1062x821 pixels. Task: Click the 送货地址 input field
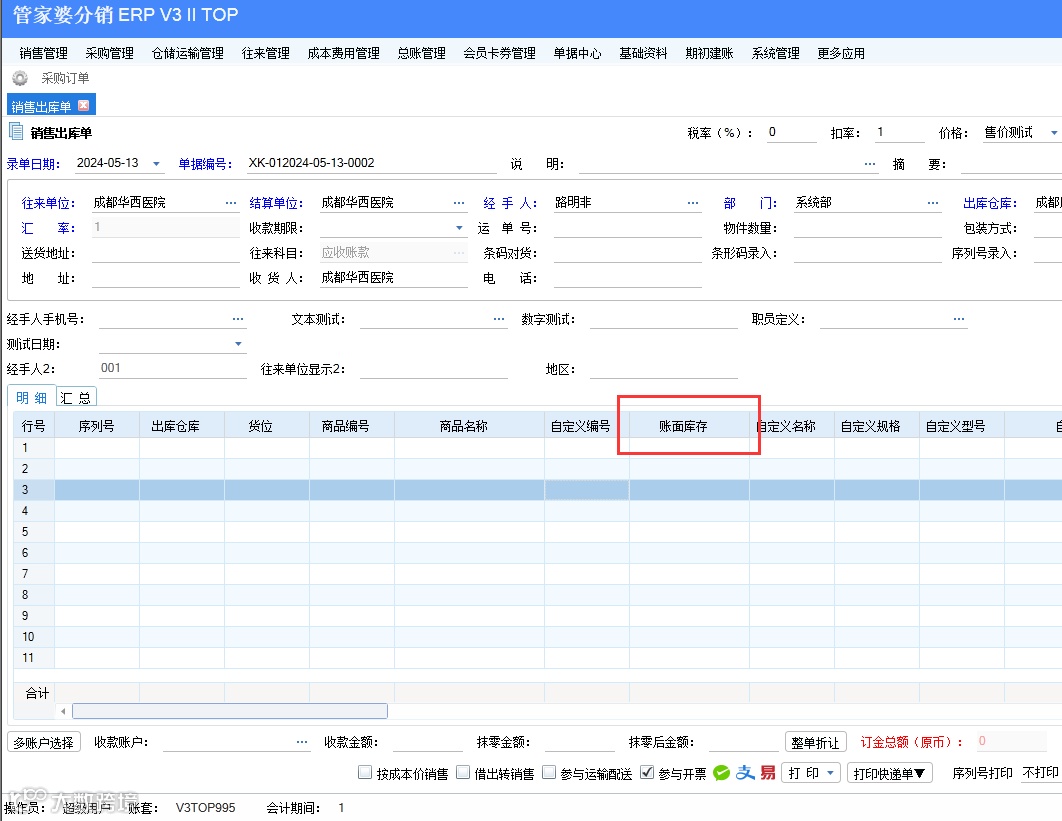[165, 253]
